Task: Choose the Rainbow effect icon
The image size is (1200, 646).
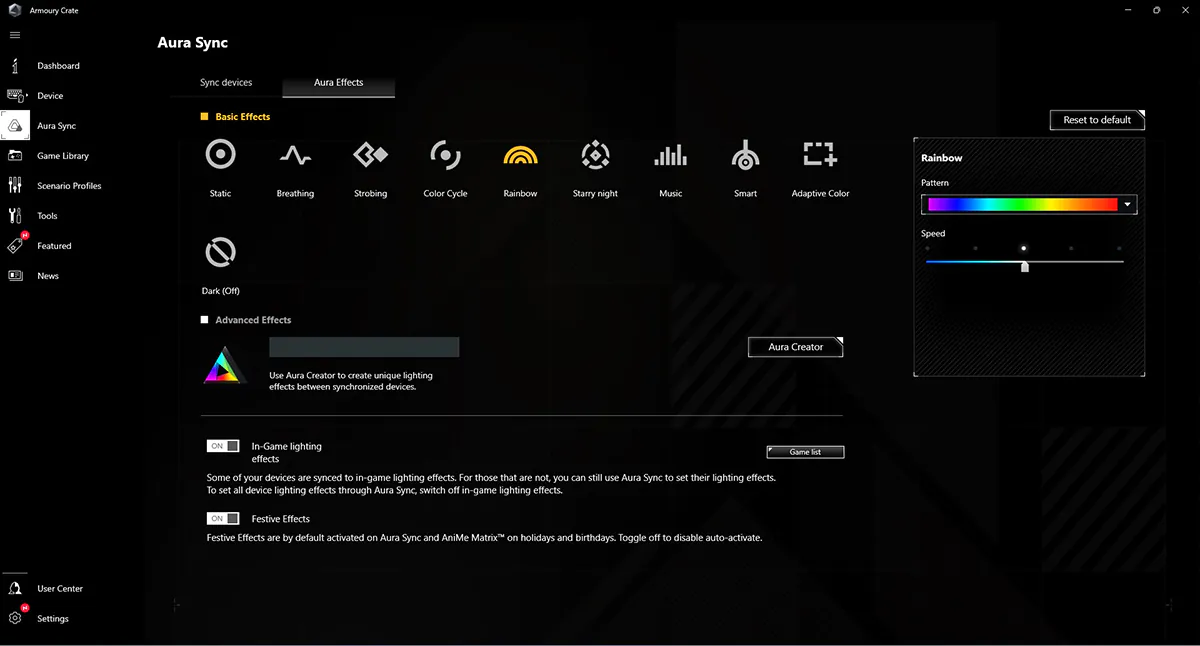Action: tap(520, 155)
